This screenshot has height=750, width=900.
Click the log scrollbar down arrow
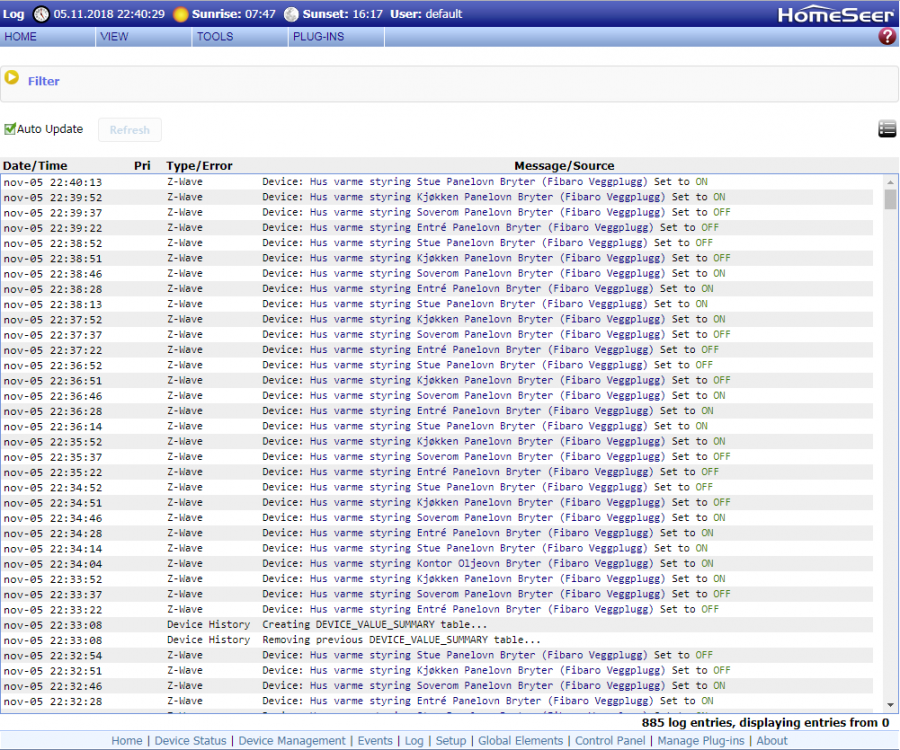point(890,705)
